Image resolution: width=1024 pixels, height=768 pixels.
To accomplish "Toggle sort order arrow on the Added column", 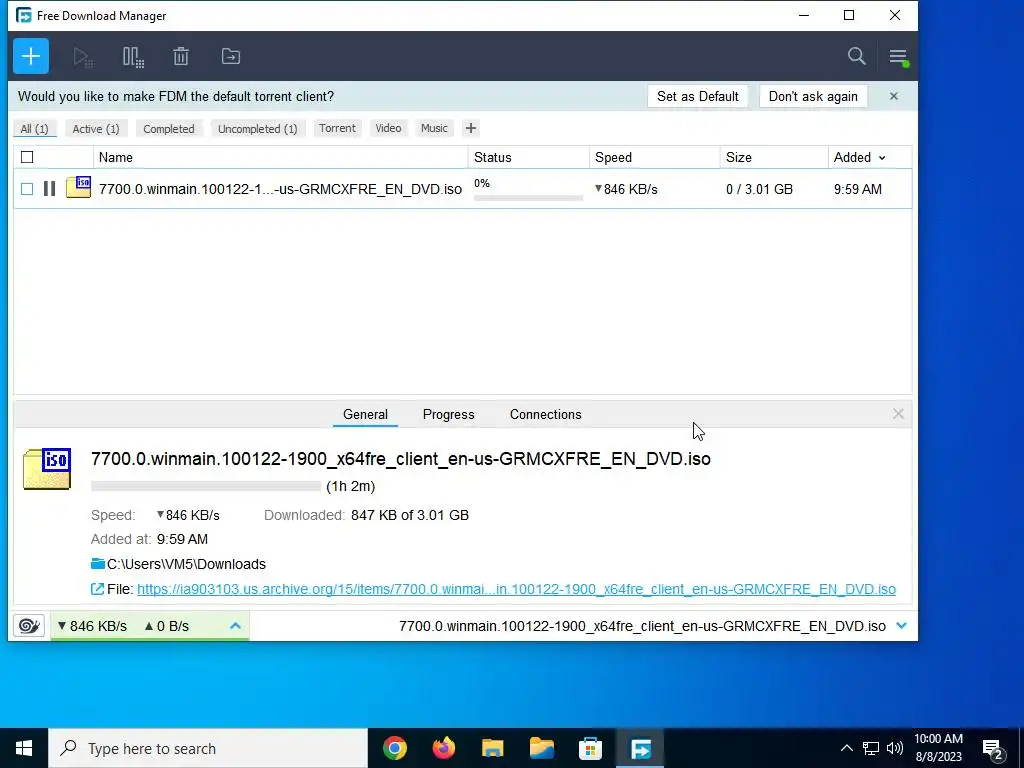I will [882, 157].
